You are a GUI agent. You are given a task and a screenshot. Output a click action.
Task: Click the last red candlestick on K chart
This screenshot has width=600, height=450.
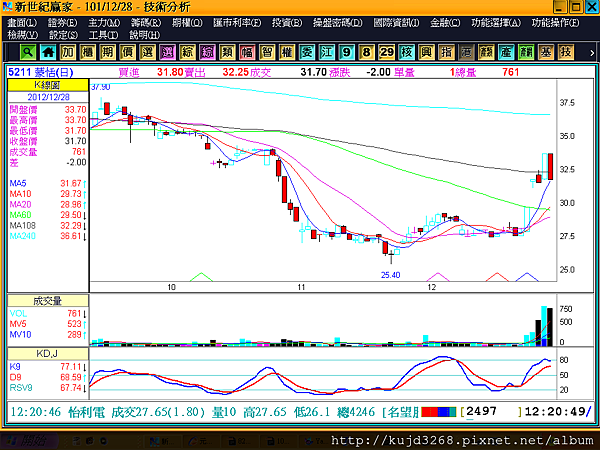click(550, 166)
